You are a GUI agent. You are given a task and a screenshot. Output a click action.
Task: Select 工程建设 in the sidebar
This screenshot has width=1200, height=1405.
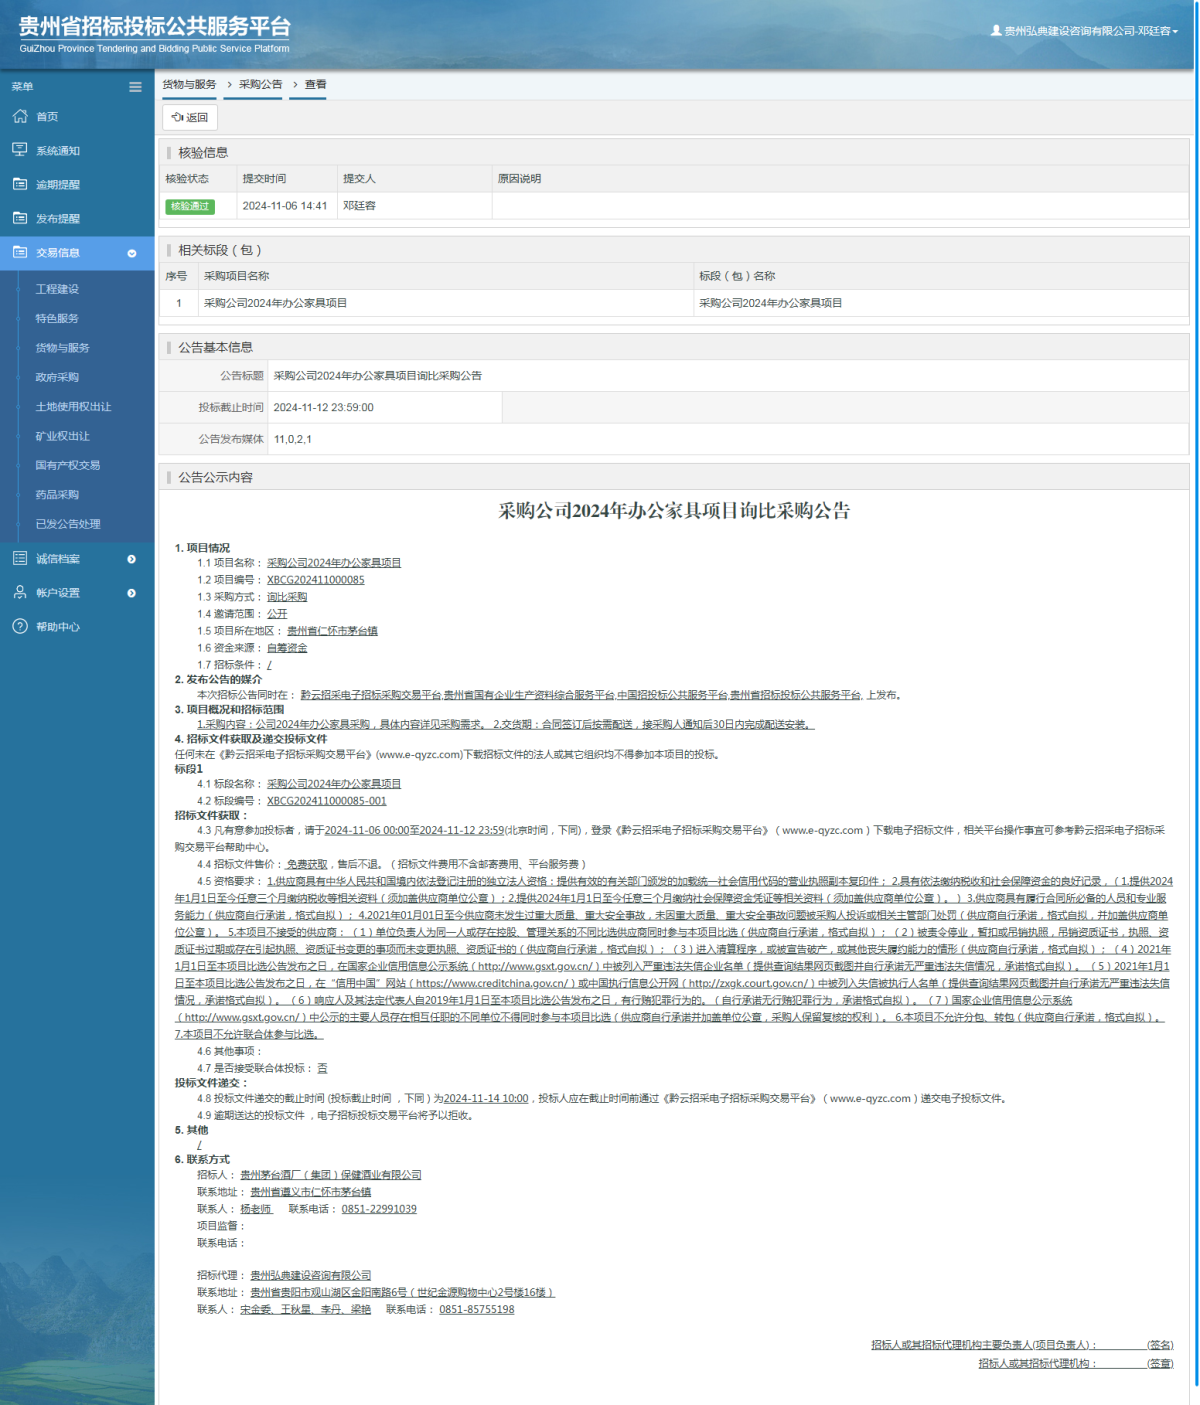(x=57, y=289)
